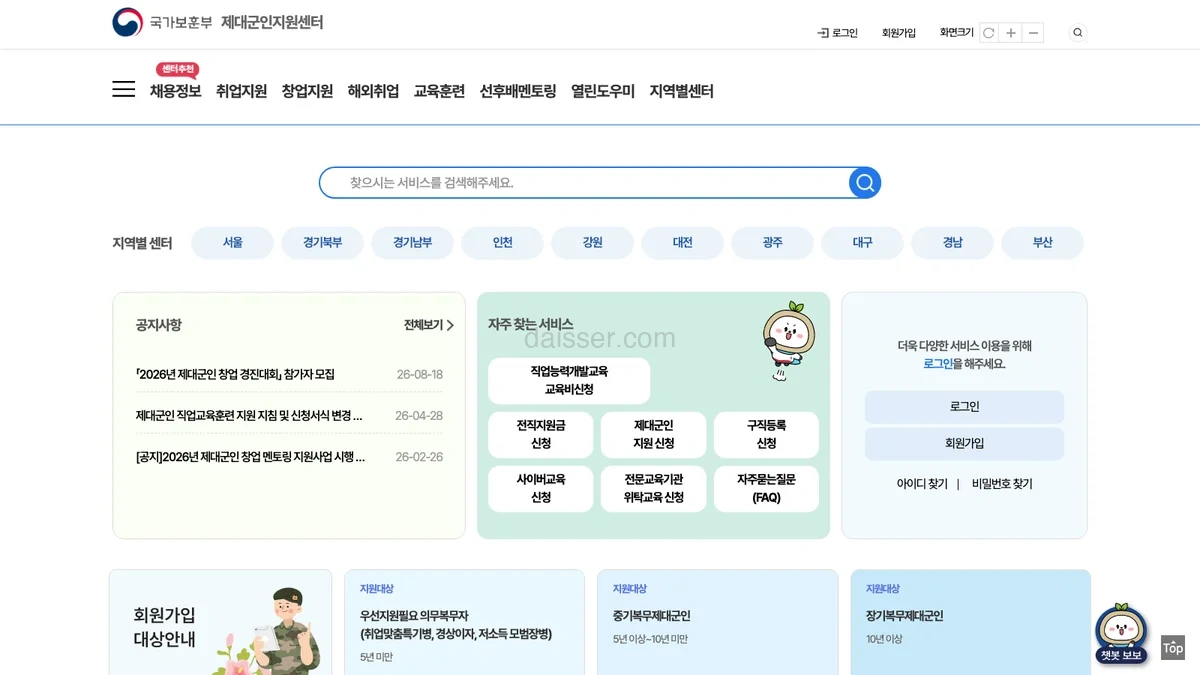Click 사이버교육 신청 service button
1200x675 pixels.
tap(541, 489)
